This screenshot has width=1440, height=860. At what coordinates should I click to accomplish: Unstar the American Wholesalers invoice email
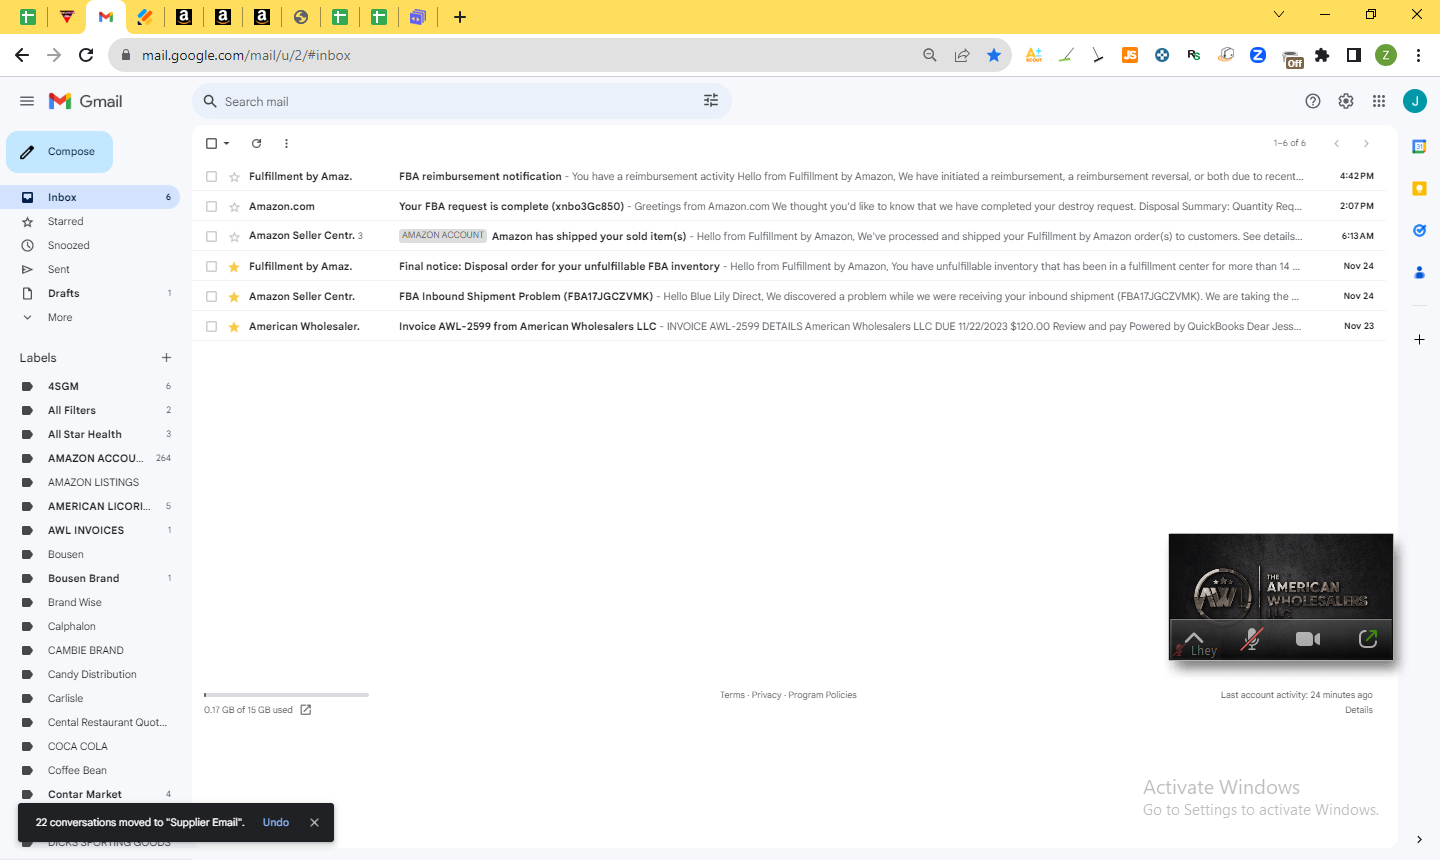234,327
